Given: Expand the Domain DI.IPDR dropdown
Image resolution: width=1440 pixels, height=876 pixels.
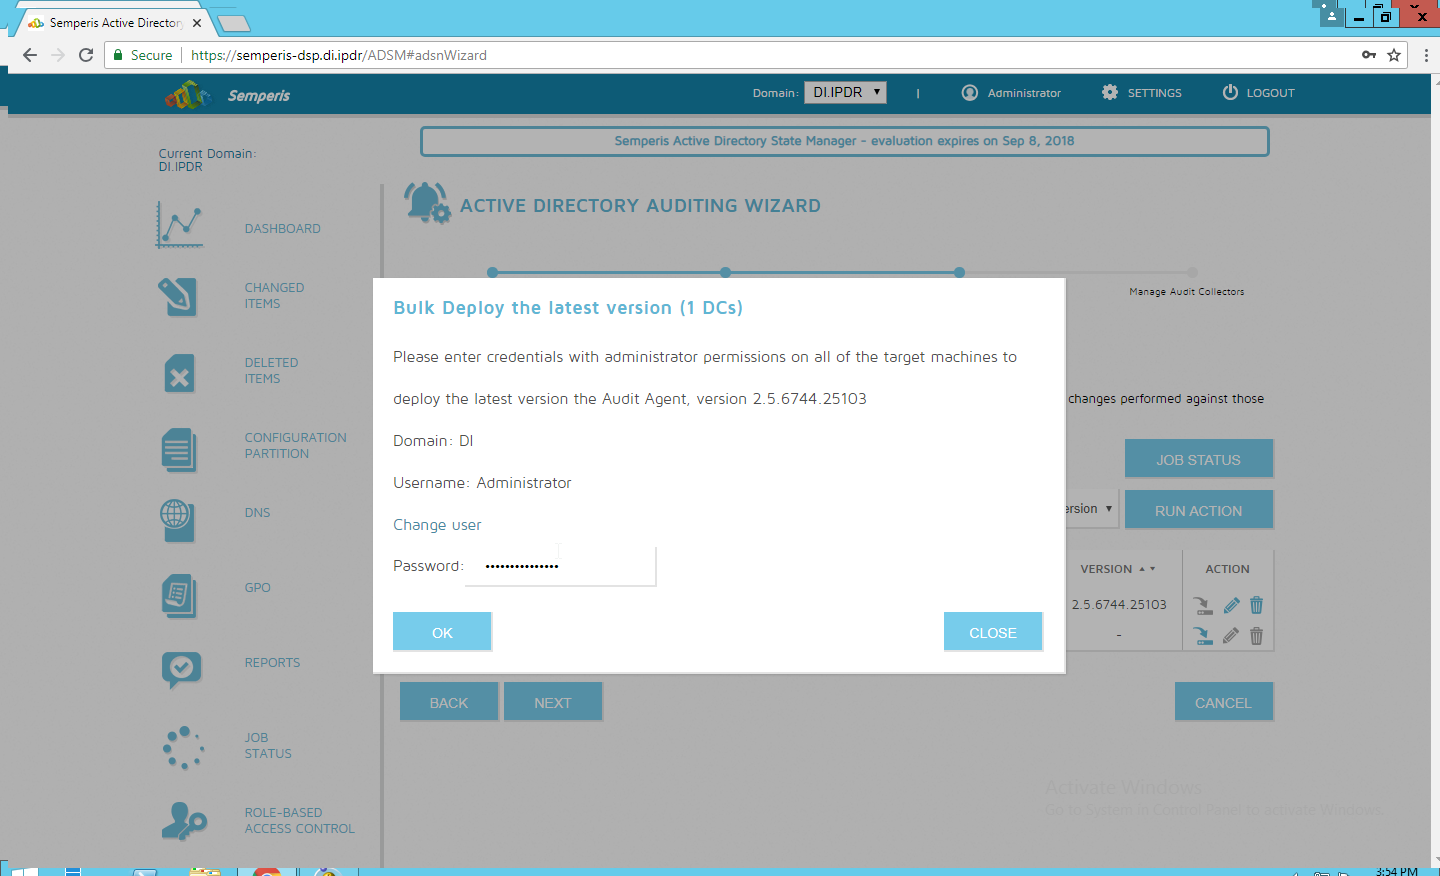Looking at the screenshot, I should click(x=845, y=92).
